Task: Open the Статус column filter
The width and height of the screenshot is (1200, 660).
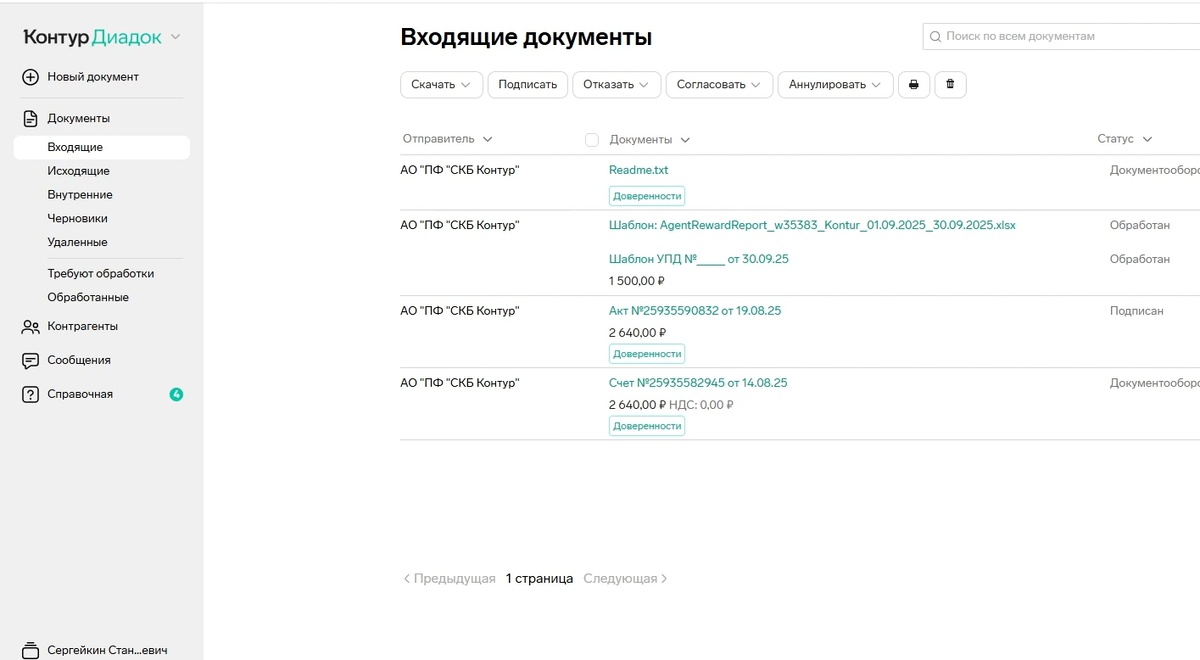Action: point(1125,139)
